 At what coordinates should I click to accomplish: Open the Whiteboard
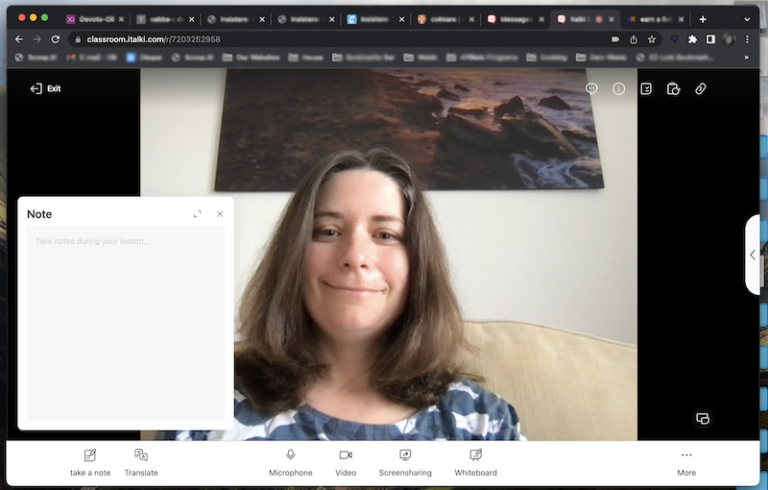(x=475, y=456)
